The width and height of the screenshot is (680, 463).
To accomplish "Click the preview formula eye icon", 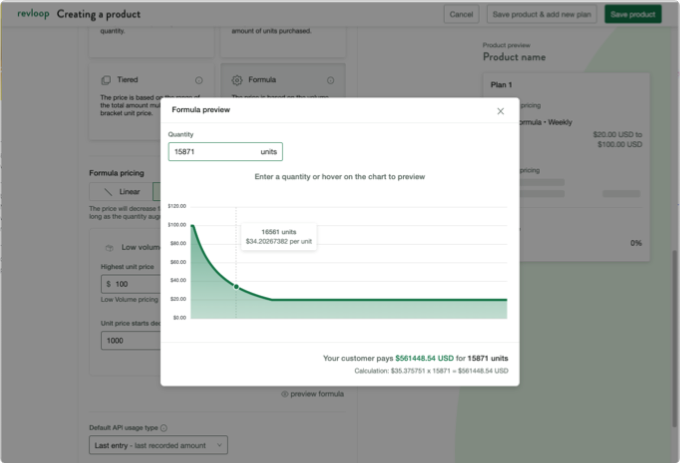I will (x=284, y=394).
